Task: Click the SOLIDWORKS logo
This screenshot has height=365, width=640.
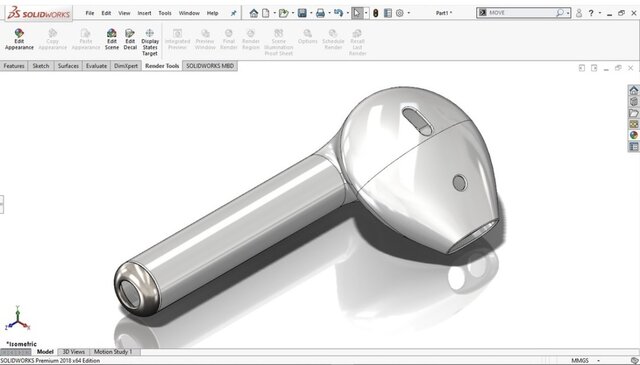Action: pos(39,13)
